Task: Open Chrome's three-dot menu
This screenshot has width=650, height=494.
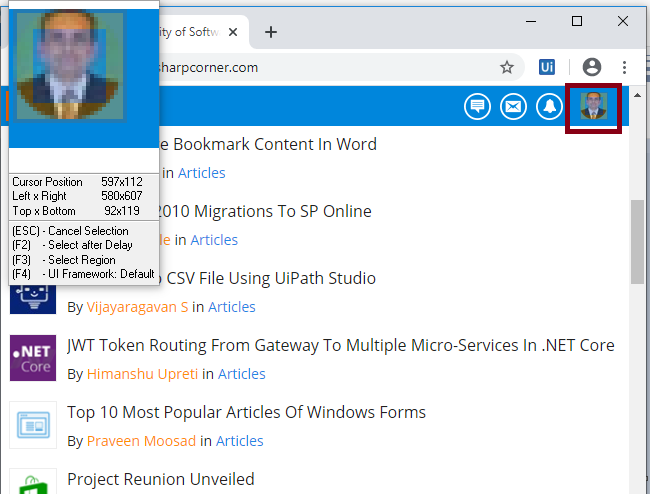Action: pos(625,67)
